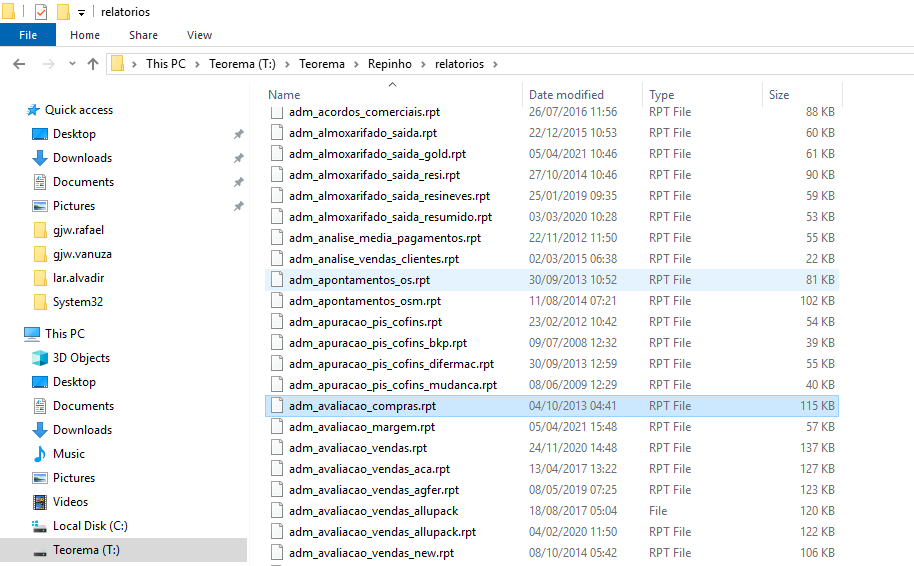Open Music folder under This PC
The height and width of the screenshot is (566, 914).
coord(69,454)
